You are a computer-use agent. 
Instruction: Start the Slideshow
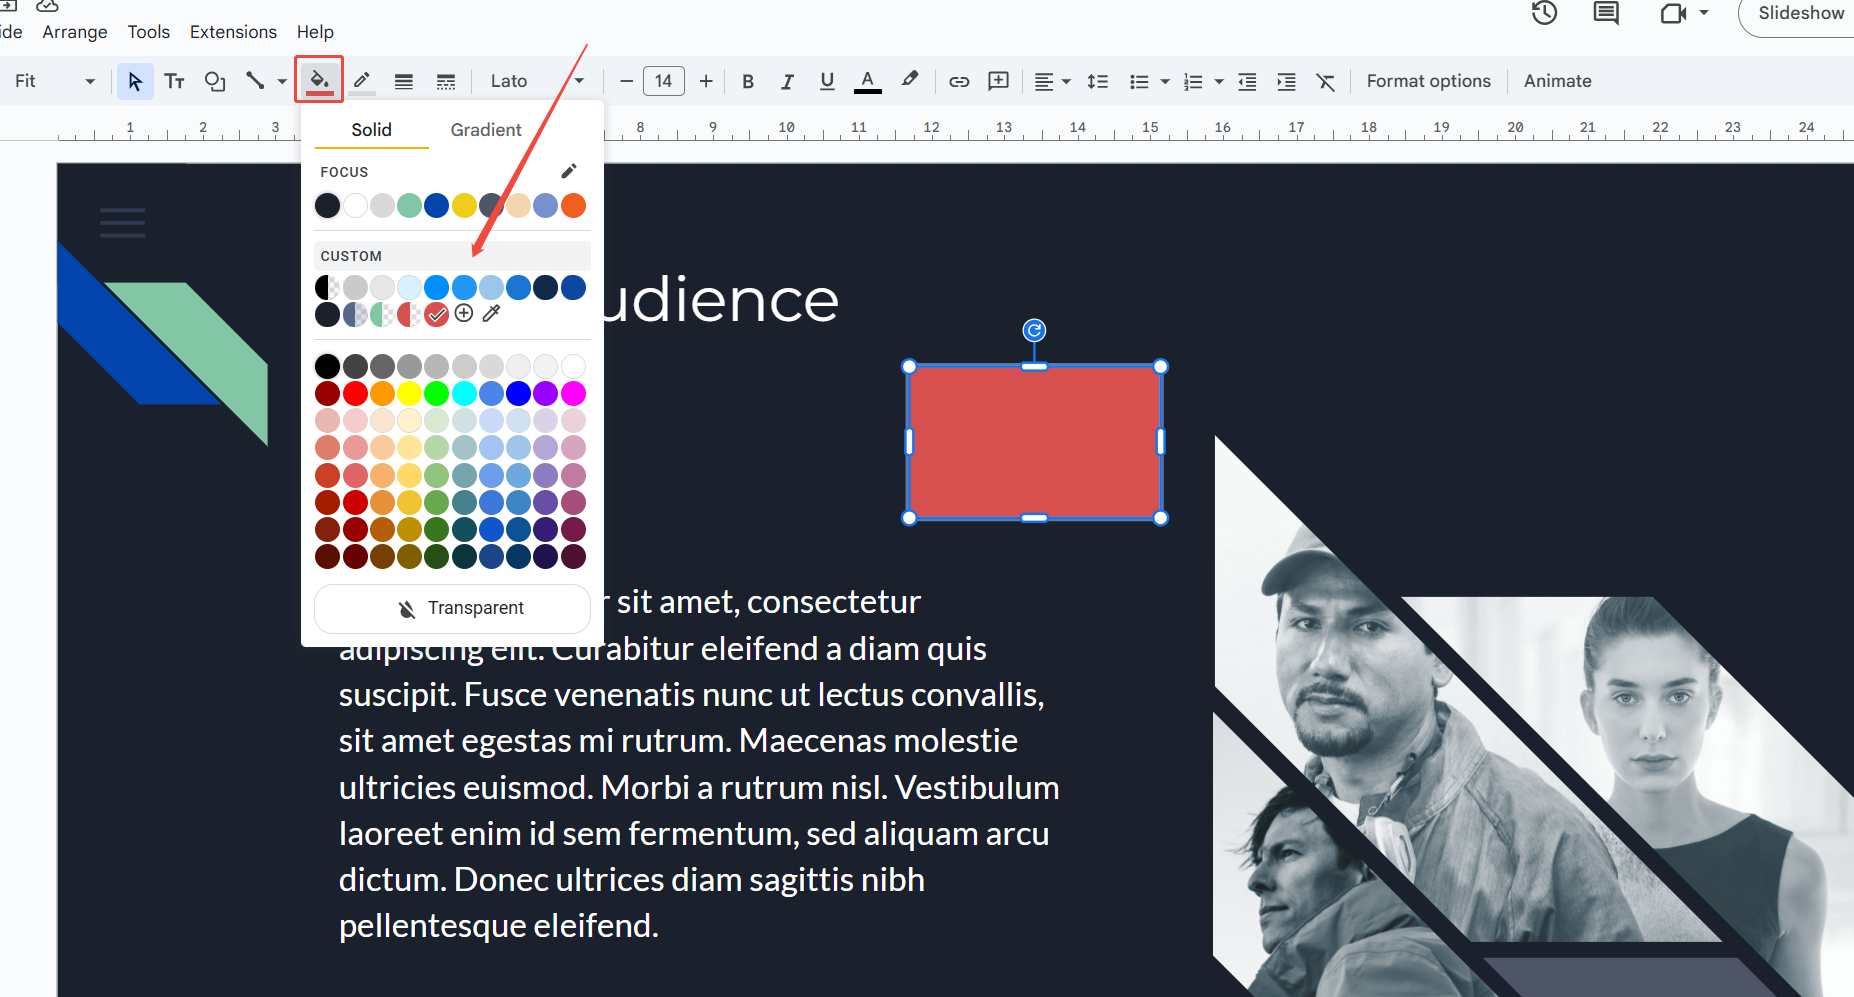tap(1801, 13)
